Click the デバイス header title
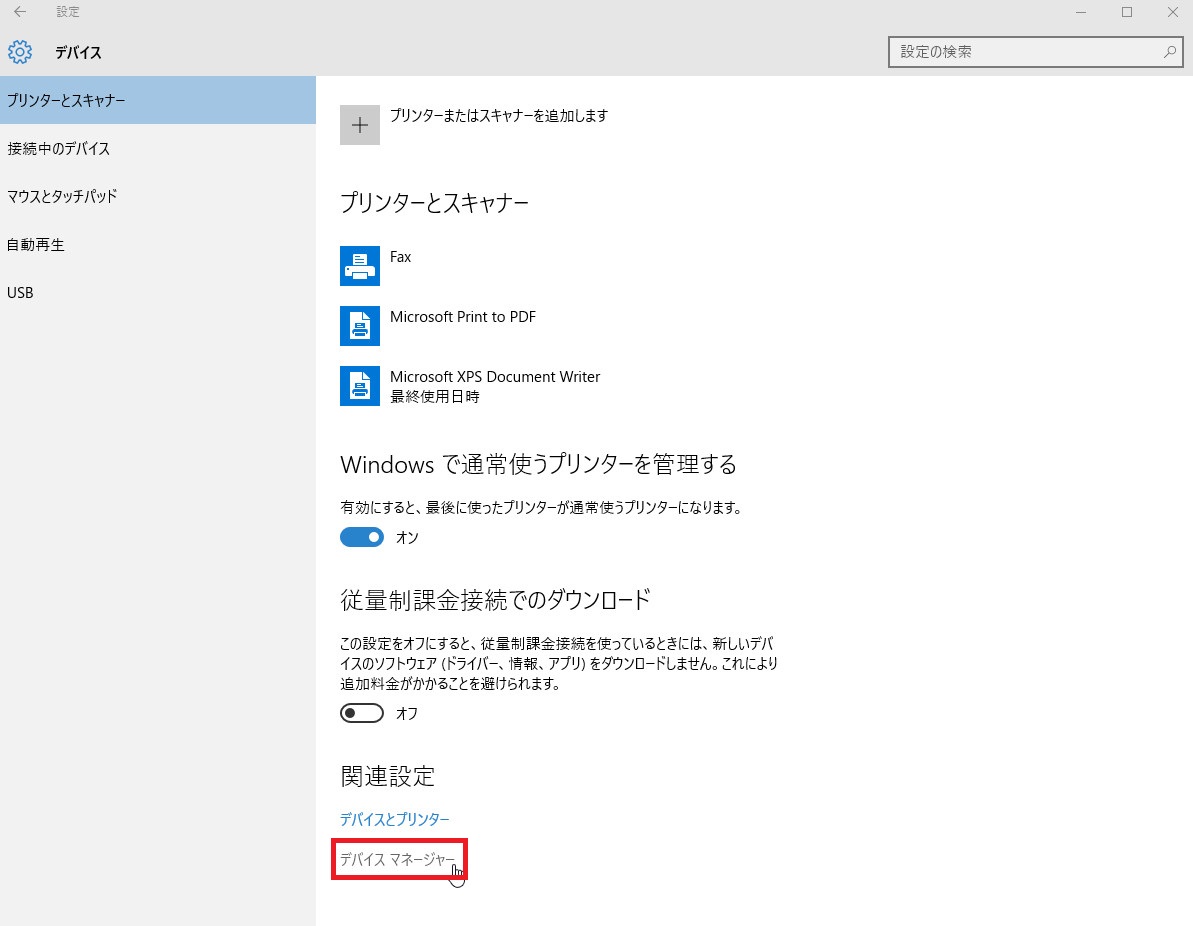1193x926 pixels. [78, 53]
